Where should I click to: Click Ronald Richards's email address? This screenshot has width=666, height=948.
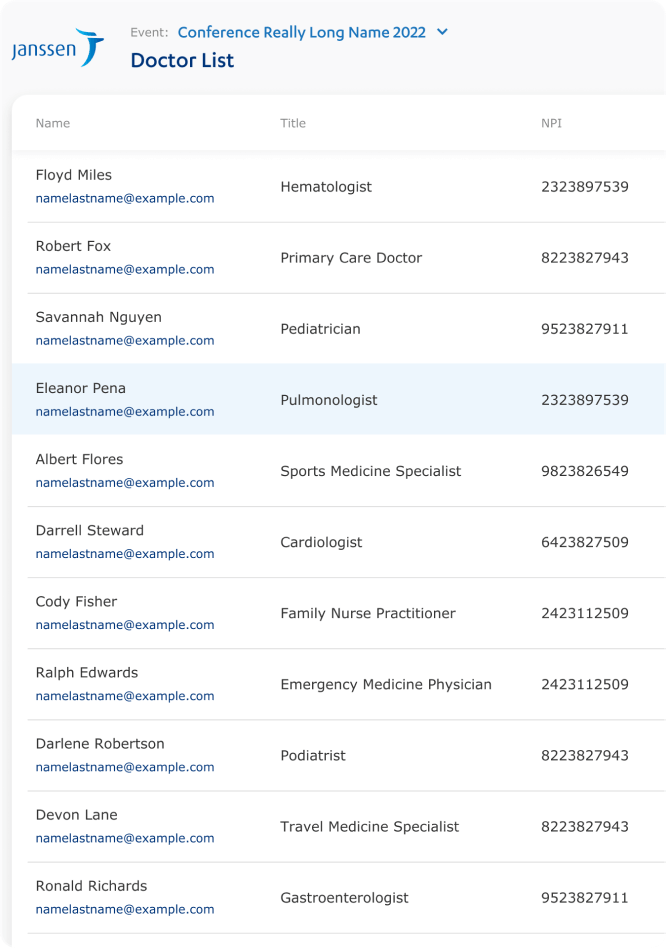point(124,909)
